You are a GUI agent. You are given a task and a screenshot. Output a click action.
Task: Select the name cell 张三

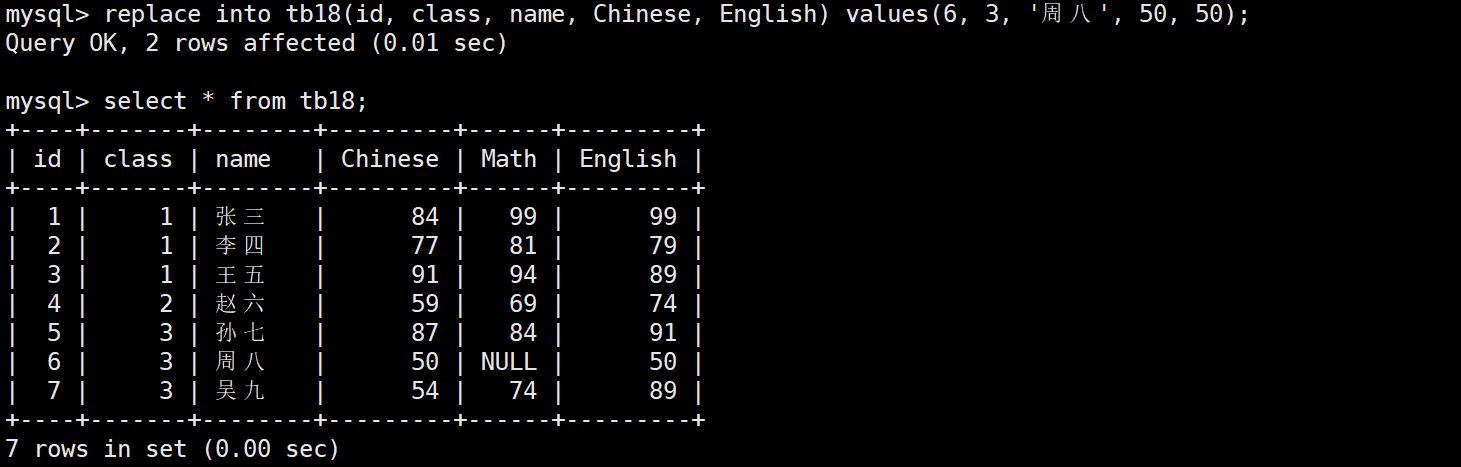coord(241,217)
